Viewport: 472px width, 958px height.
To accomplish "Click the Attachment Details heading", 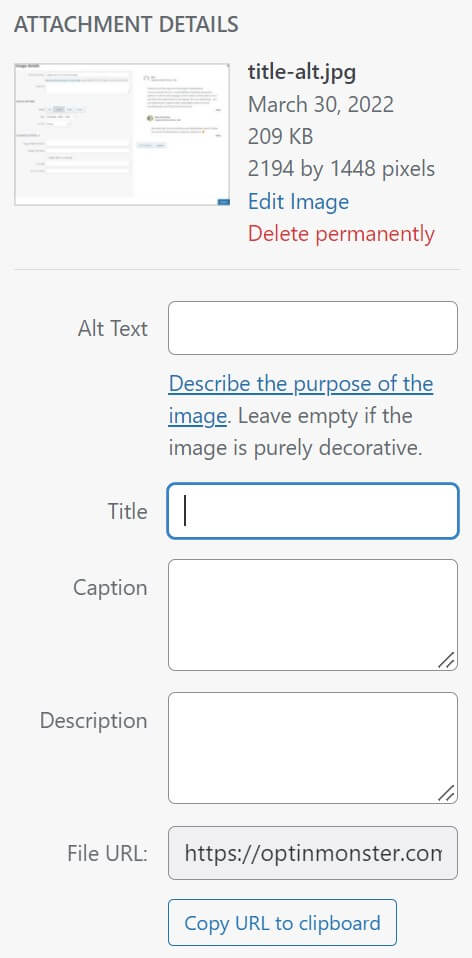I will 126,25.
